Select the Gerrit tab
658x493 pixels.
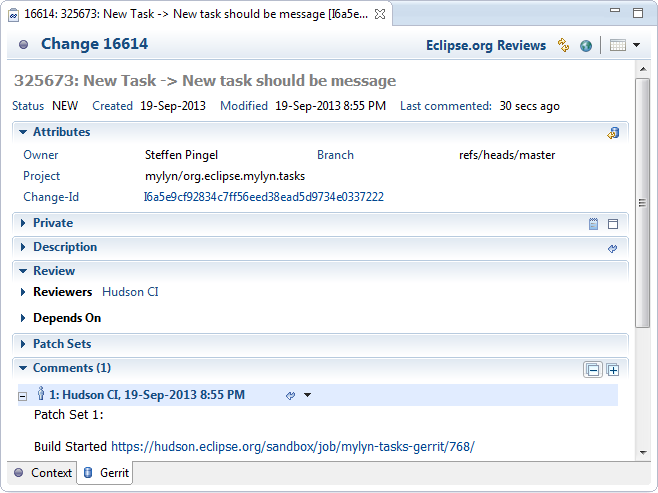106,473
